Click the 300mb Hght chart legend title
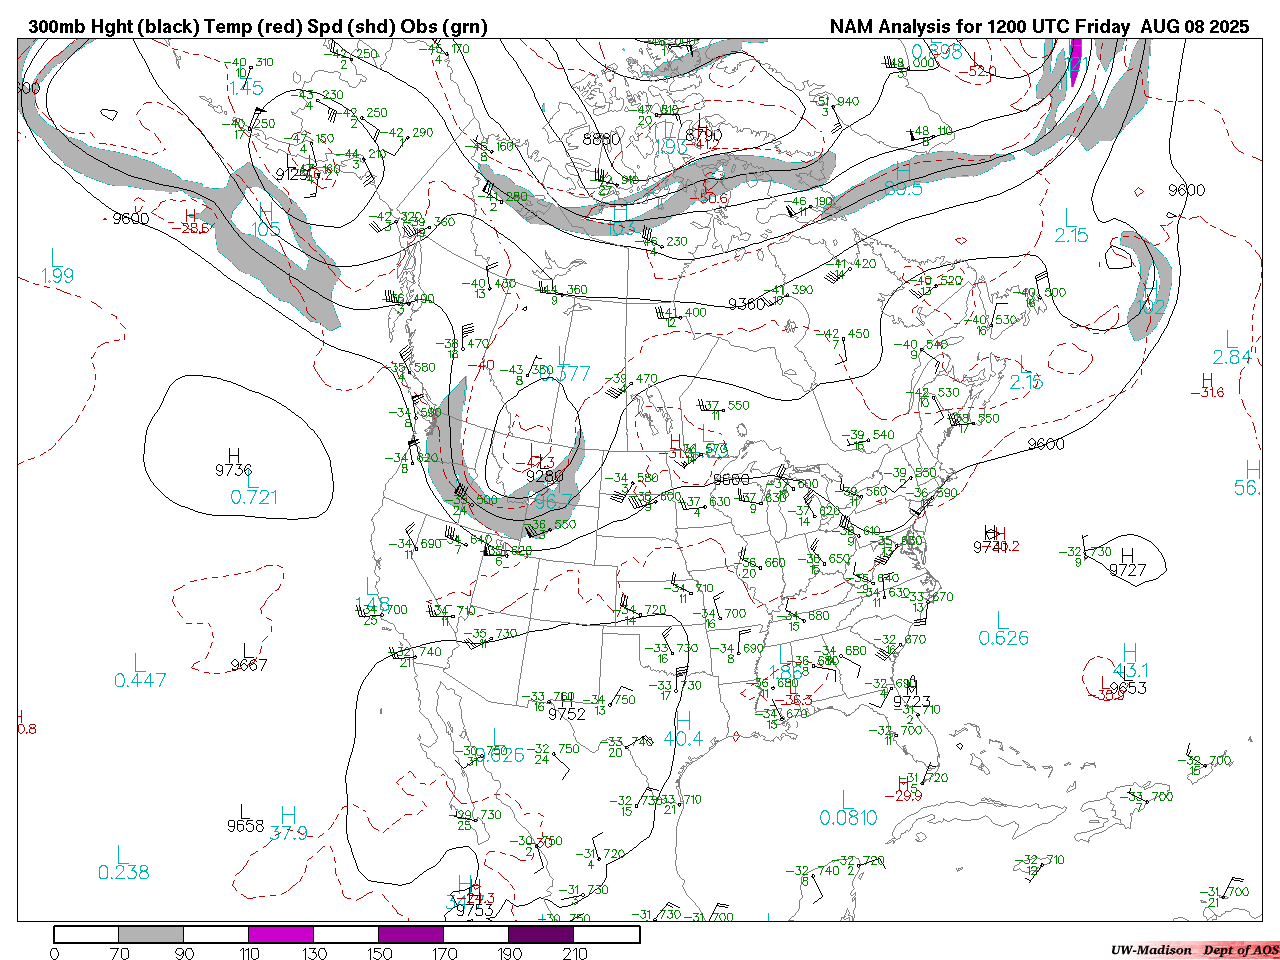This screenshot has height=960, width=1280. pos(258,27)
